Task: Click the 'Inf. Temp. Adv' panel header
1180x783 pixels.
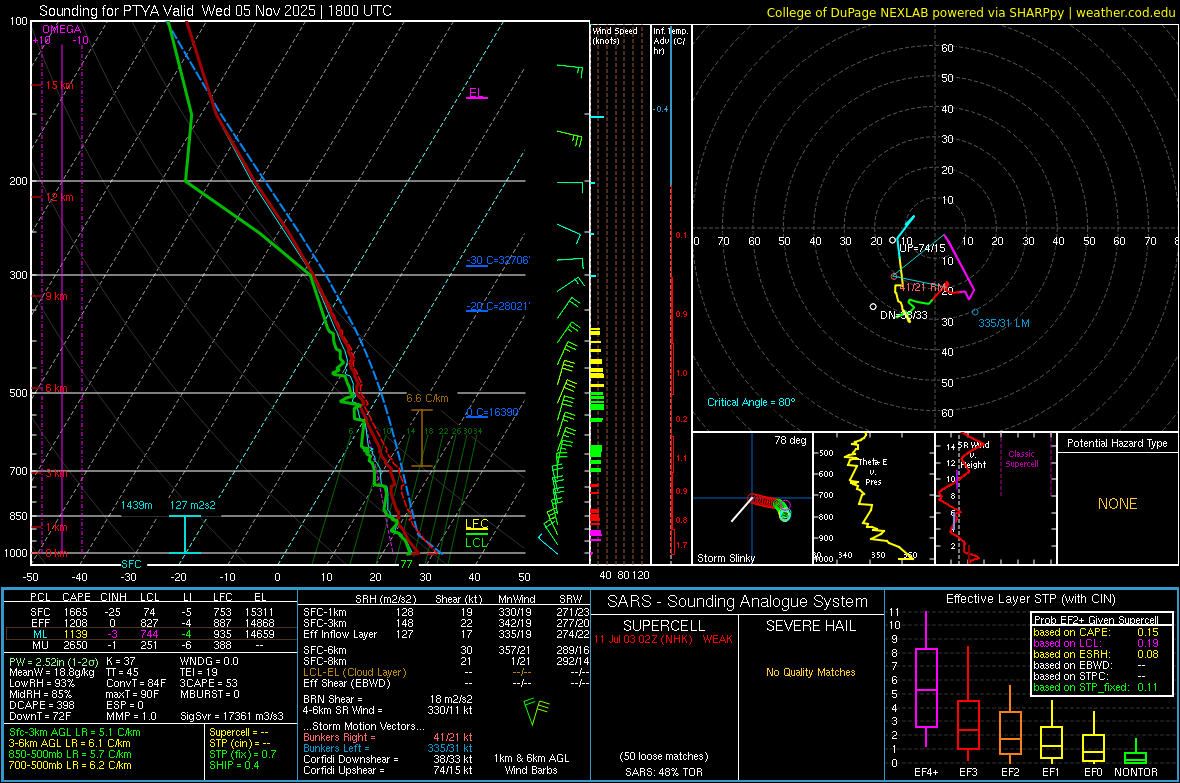Action: [x=670, y=41]
